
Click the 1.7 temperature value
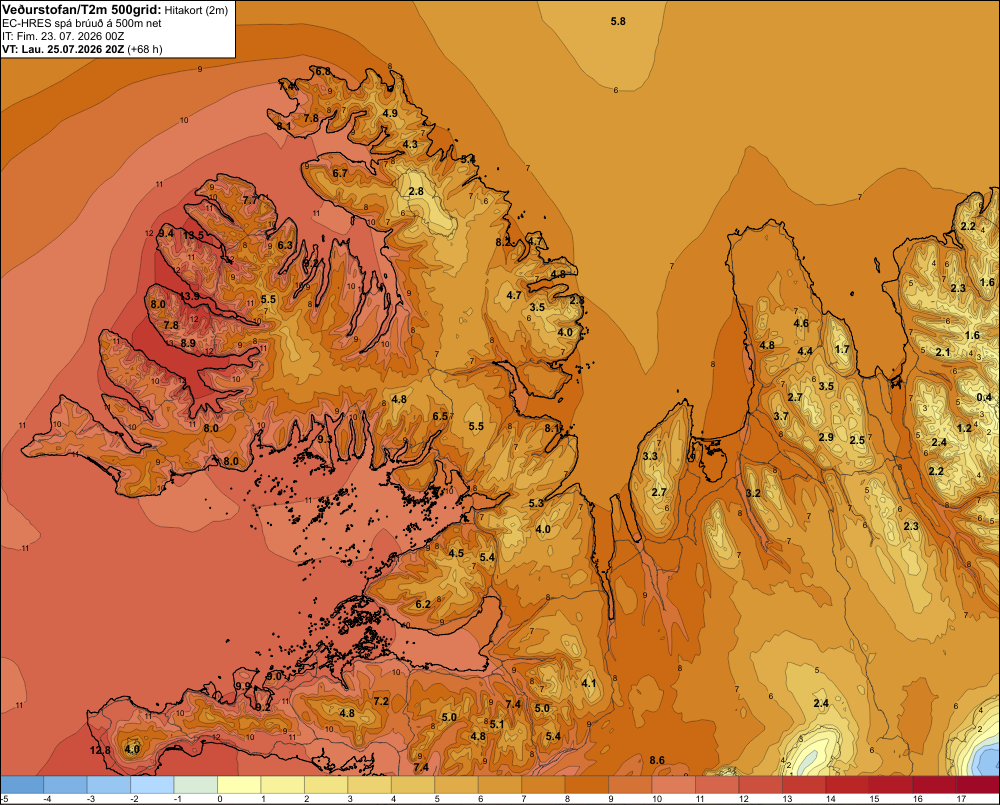842,349
